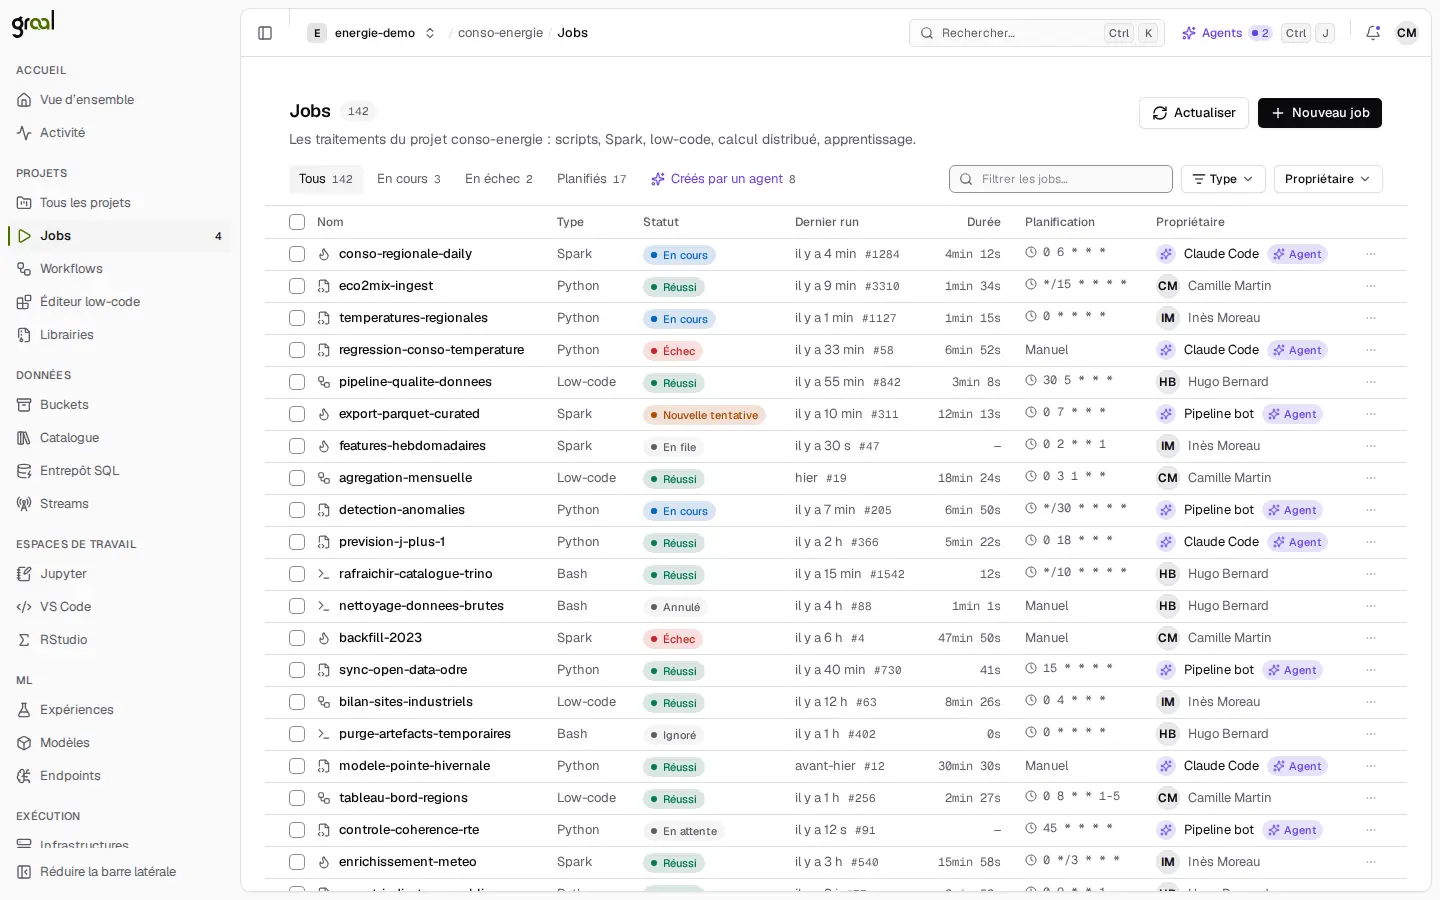Open Éditeur low-code
1440x900 pixels.
[120, 302]
